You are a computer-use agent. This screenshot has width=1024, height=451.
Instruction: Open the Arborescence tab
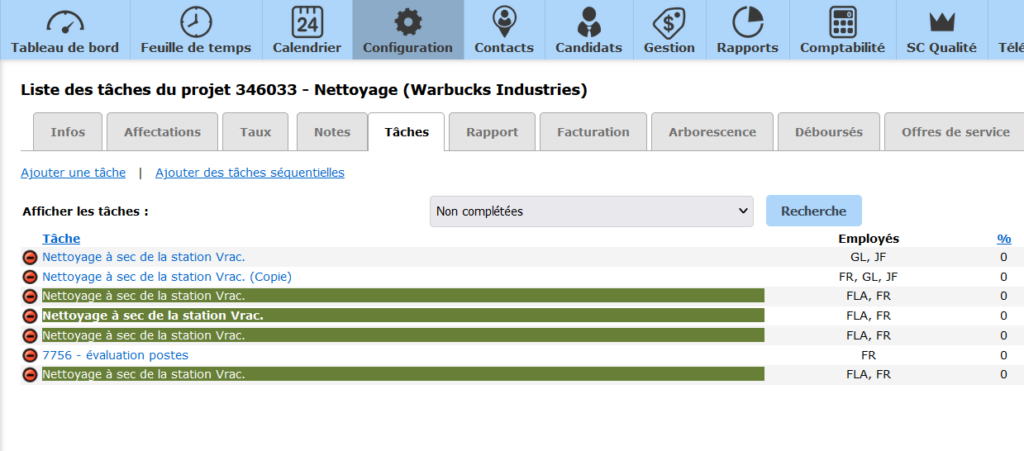(711, 132)
